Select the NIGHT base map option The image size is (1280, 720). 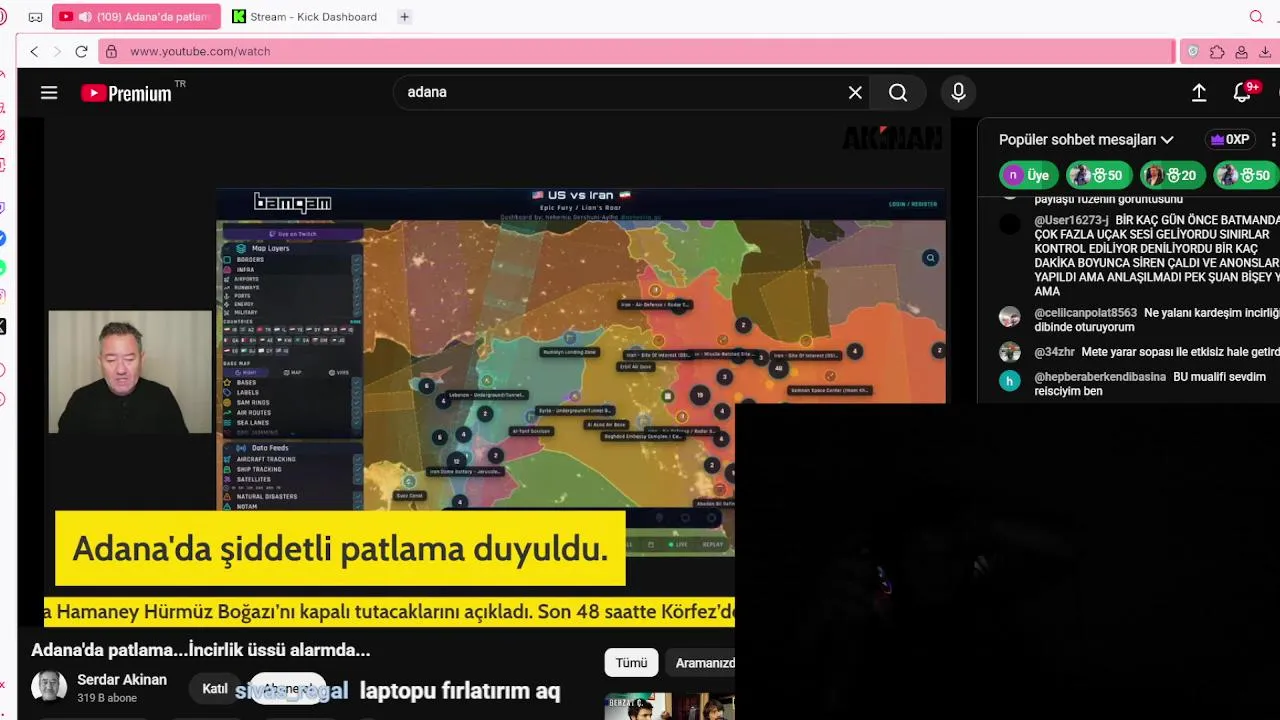(x=245, y=372)
